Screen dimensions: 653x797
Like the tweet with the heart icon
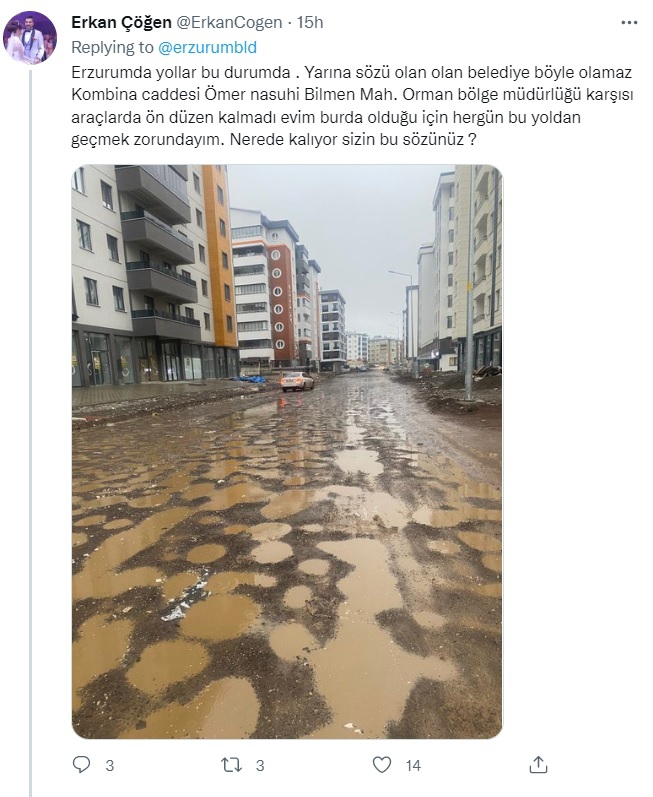(382, 764)
